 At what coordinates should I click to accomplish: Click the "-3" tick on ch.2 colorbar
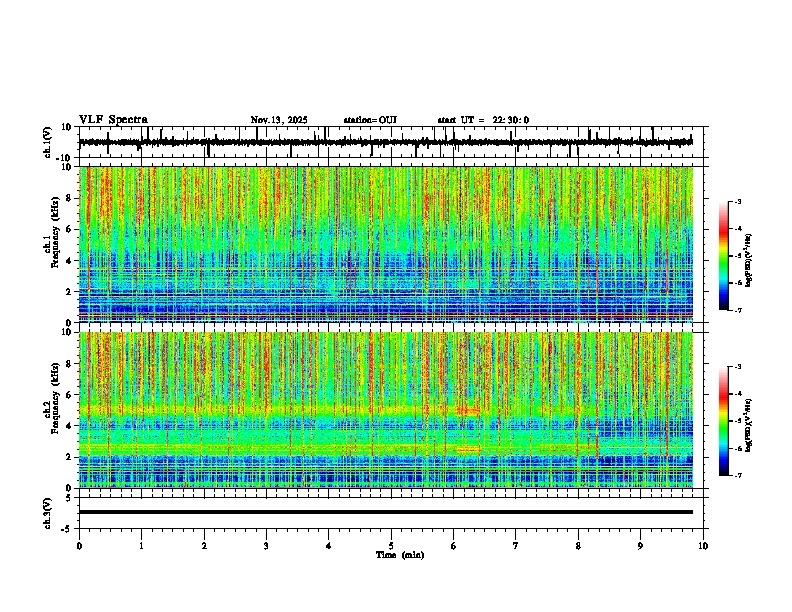(x=738, y=367)
